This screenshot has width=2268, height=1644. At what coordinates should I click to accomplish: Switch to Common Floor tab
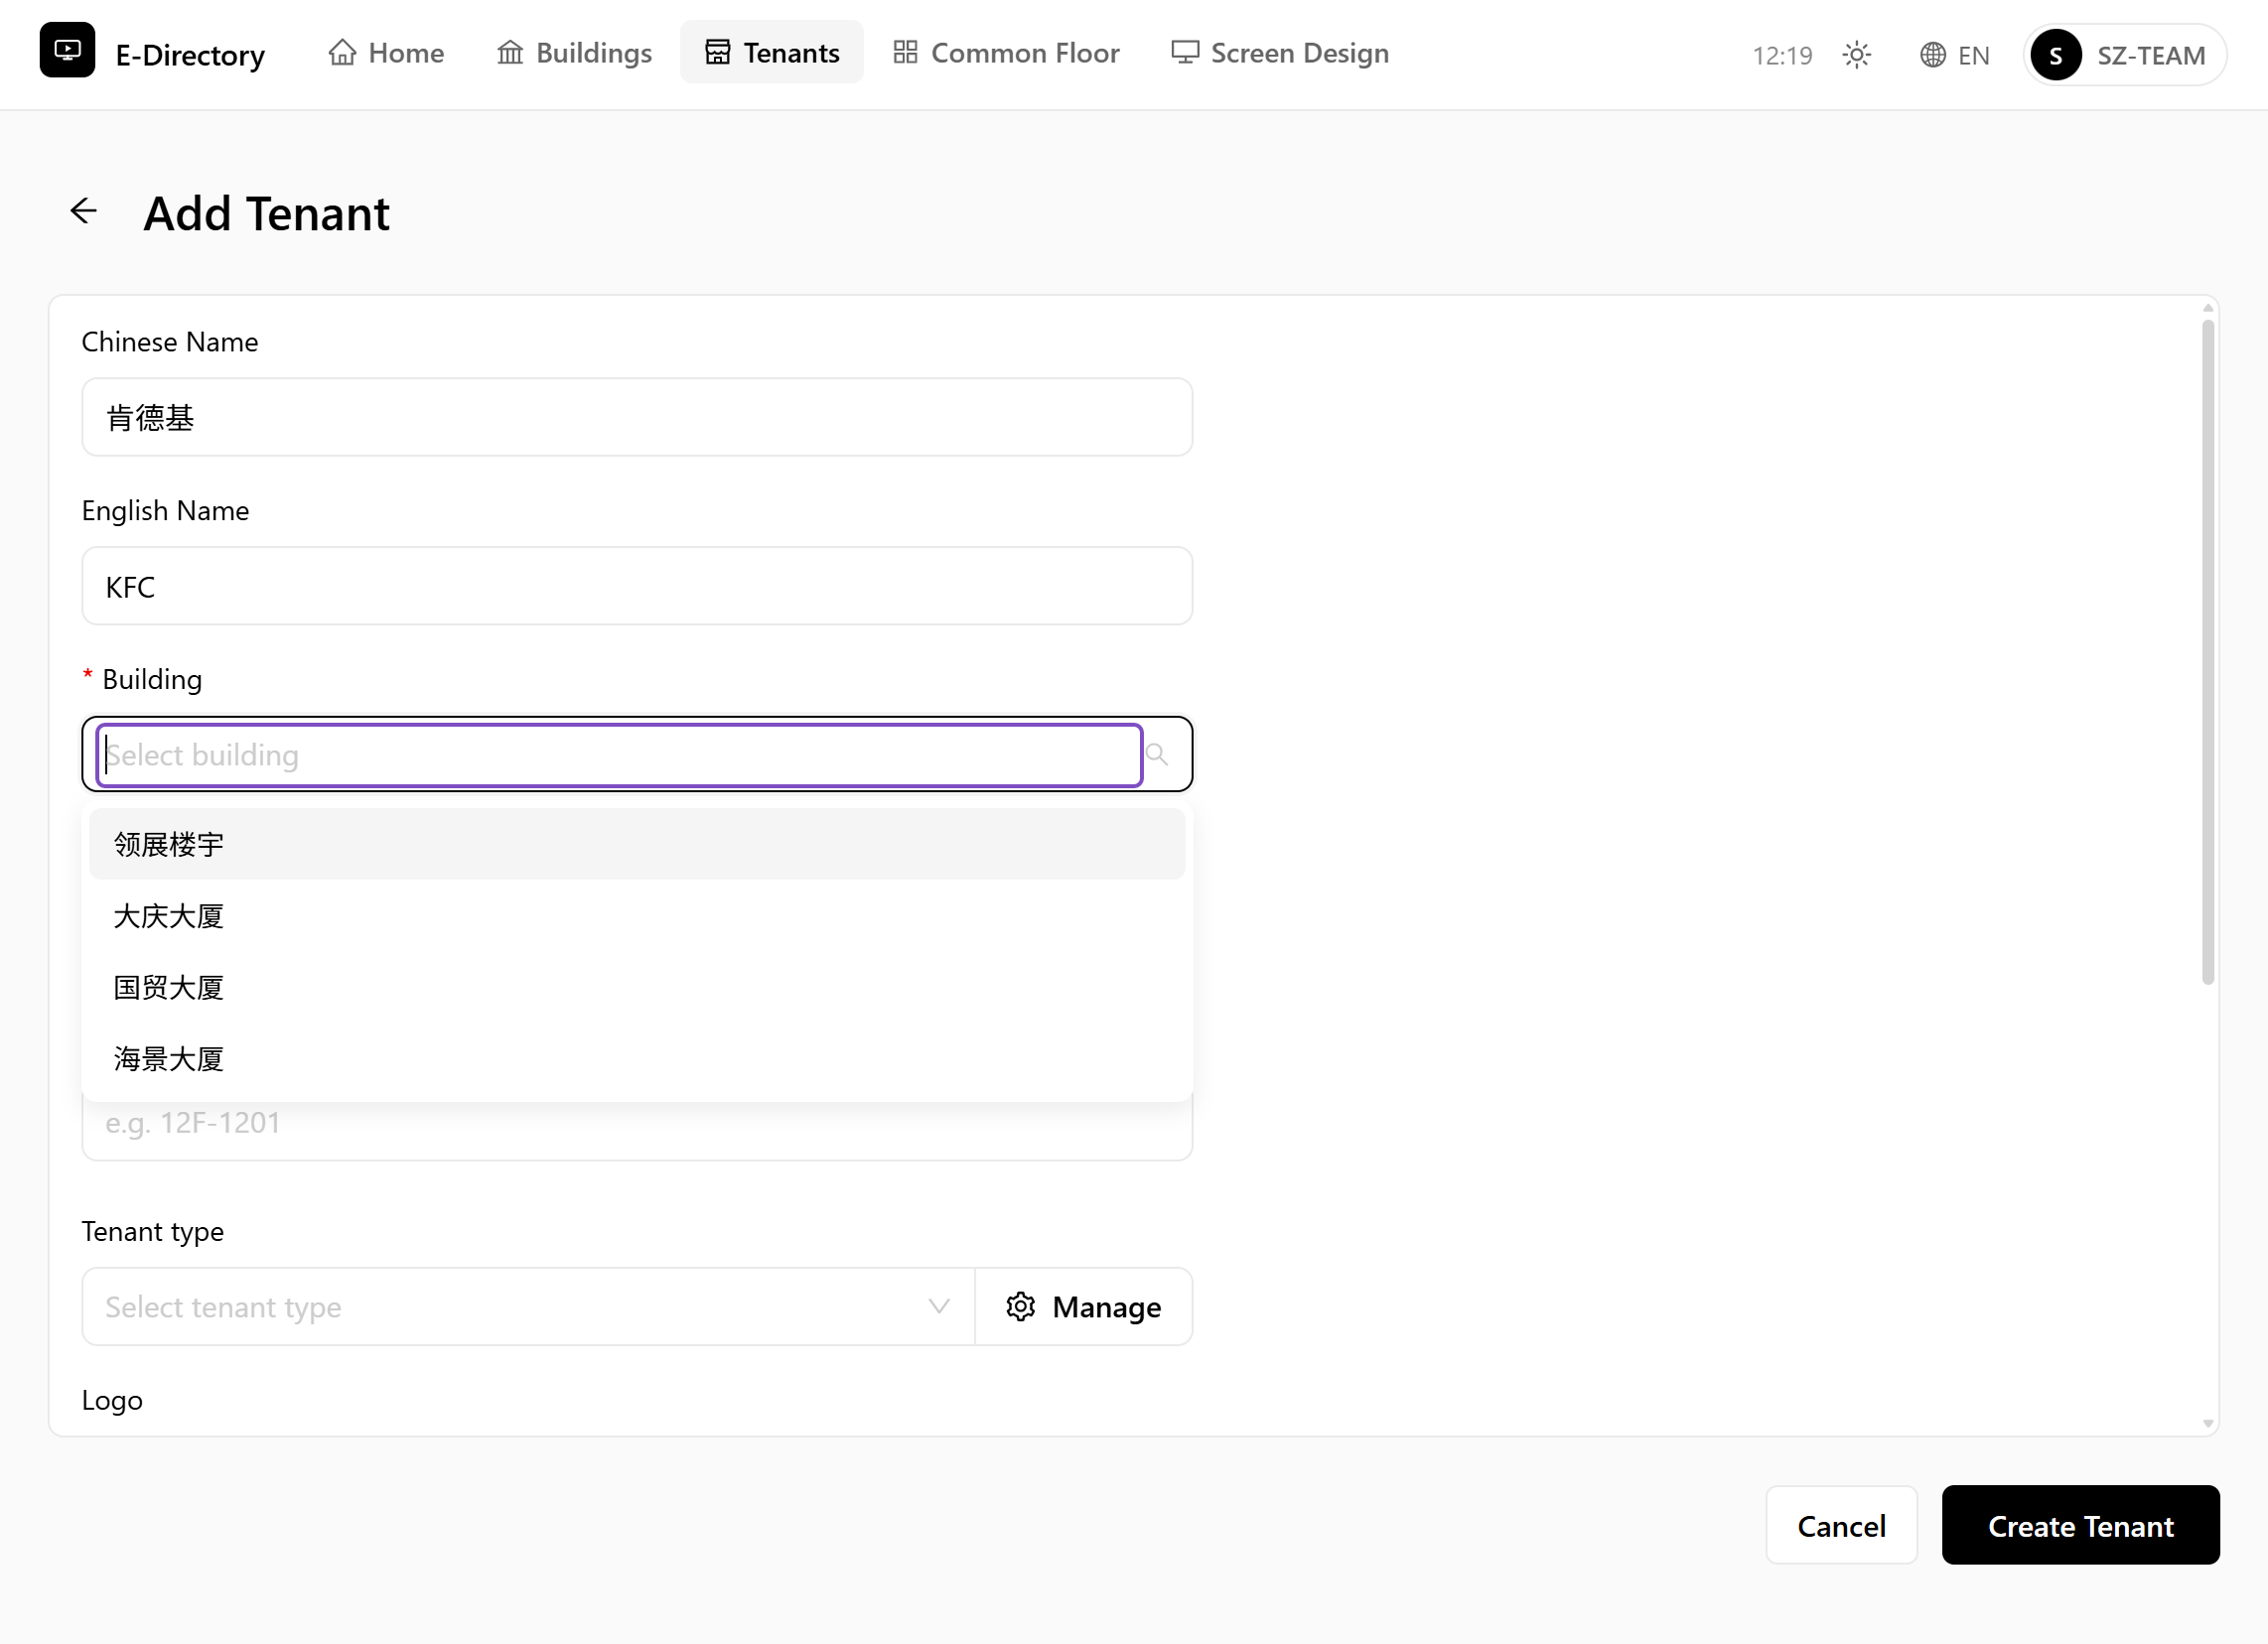(1006, 52)
